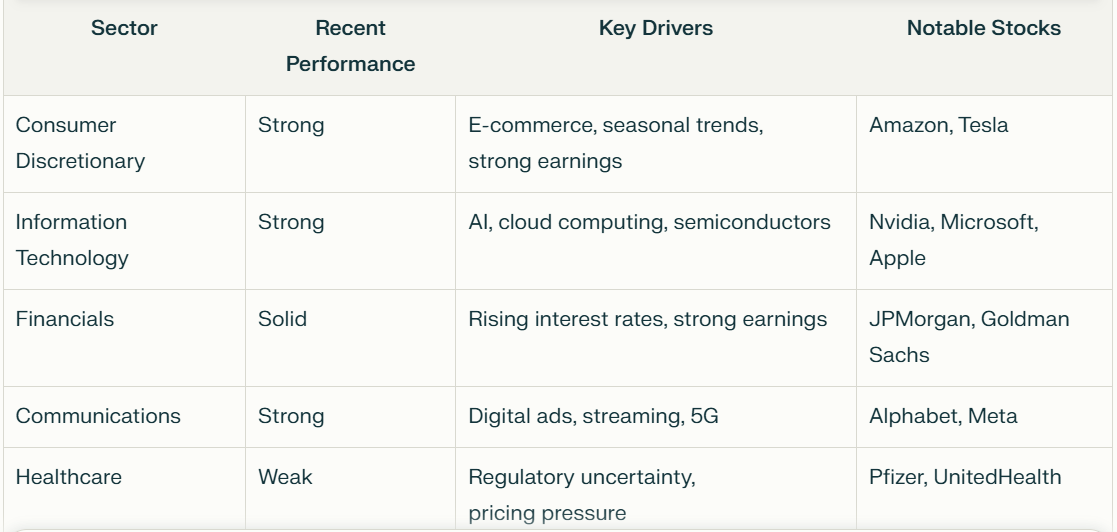Select the Key Drivers header cell
The height and width of the screenshot is (532, 1117).
coord(655,47)
